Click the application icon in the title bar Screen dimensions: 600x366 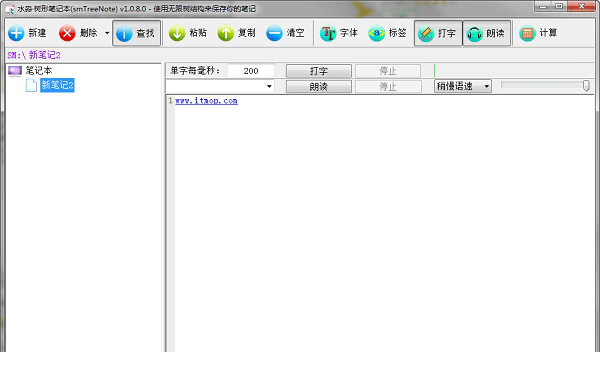pos(10,9)
